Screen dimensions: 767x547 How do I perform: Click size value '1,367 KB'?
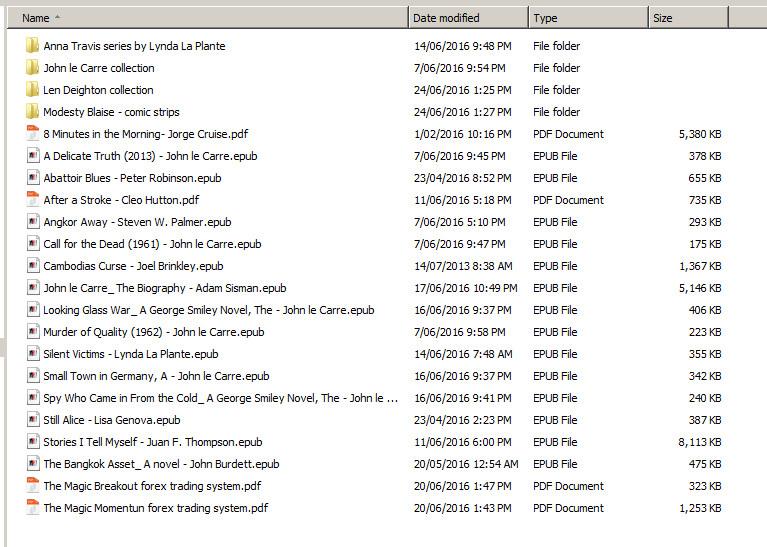(700, 266)
